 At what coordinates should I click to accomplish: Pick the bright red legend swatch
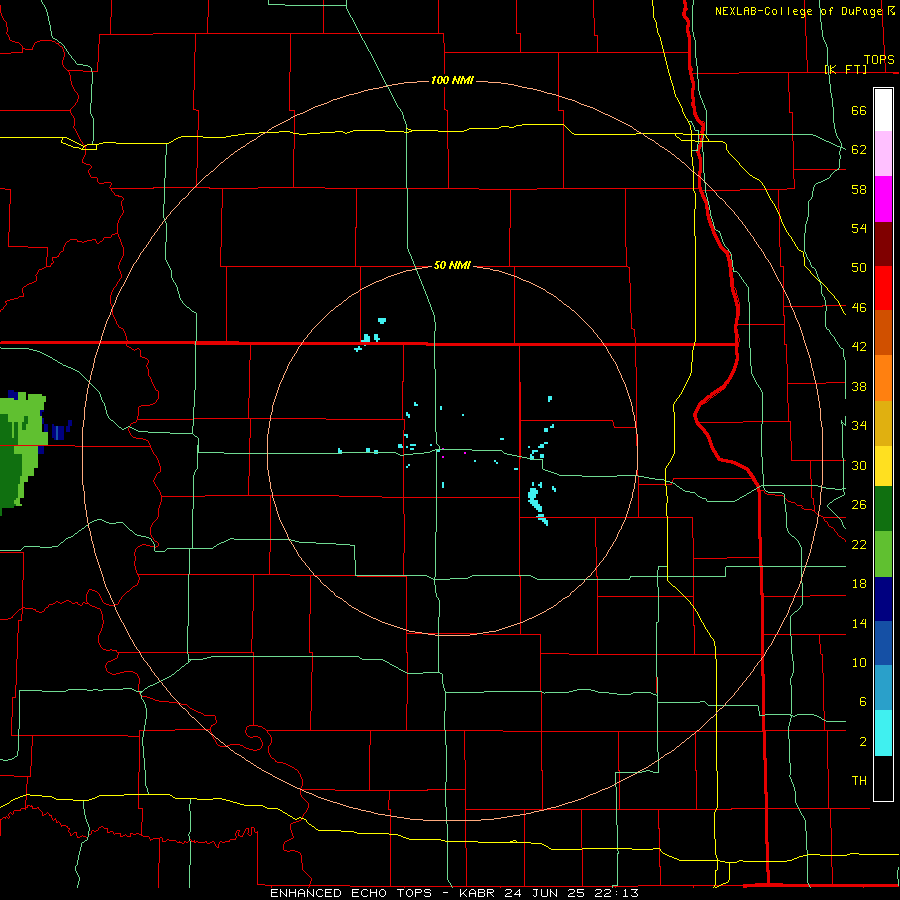883,288
